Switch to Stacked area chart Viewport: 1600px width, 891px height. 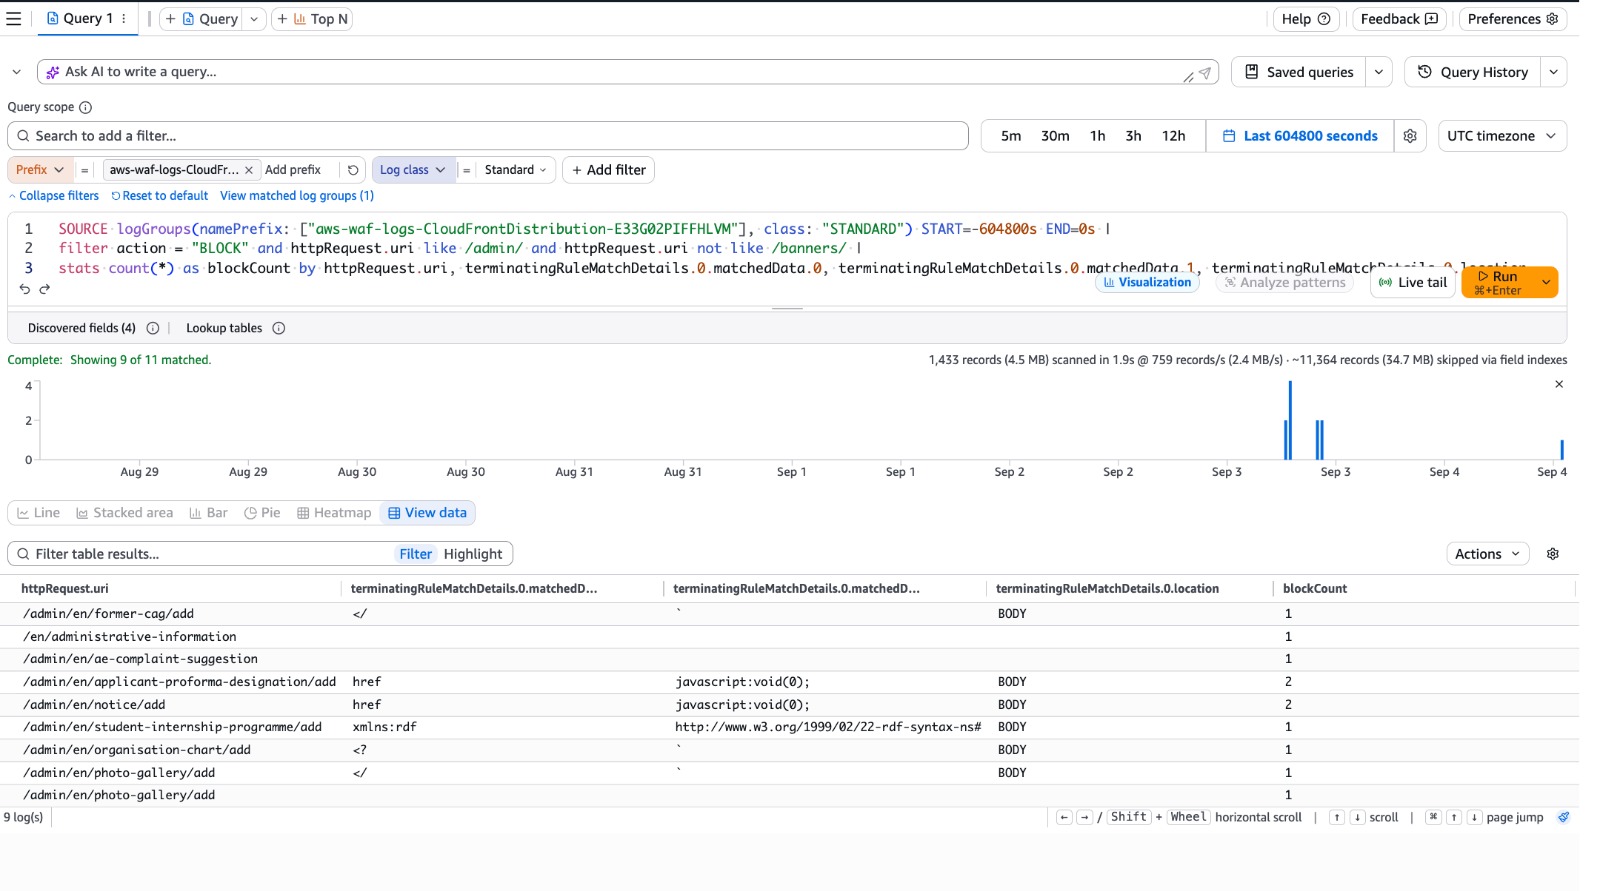pyautogui.click(x=124, y=513)
